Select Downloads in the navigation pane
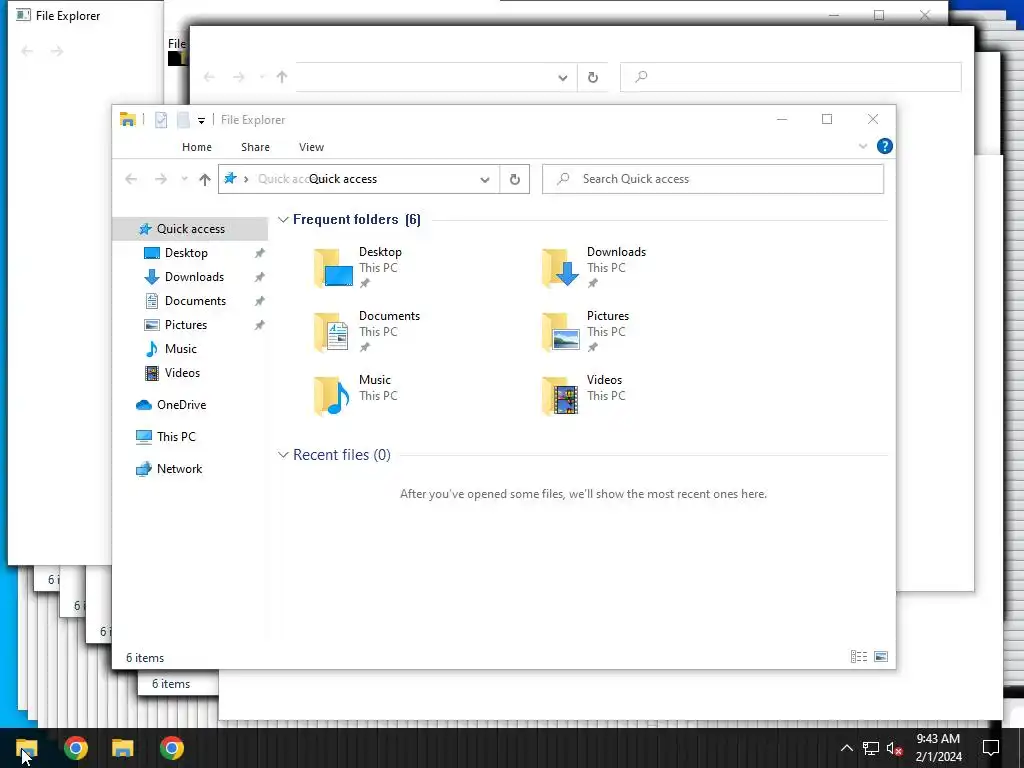1024x768 pixels. pos(194,277)
